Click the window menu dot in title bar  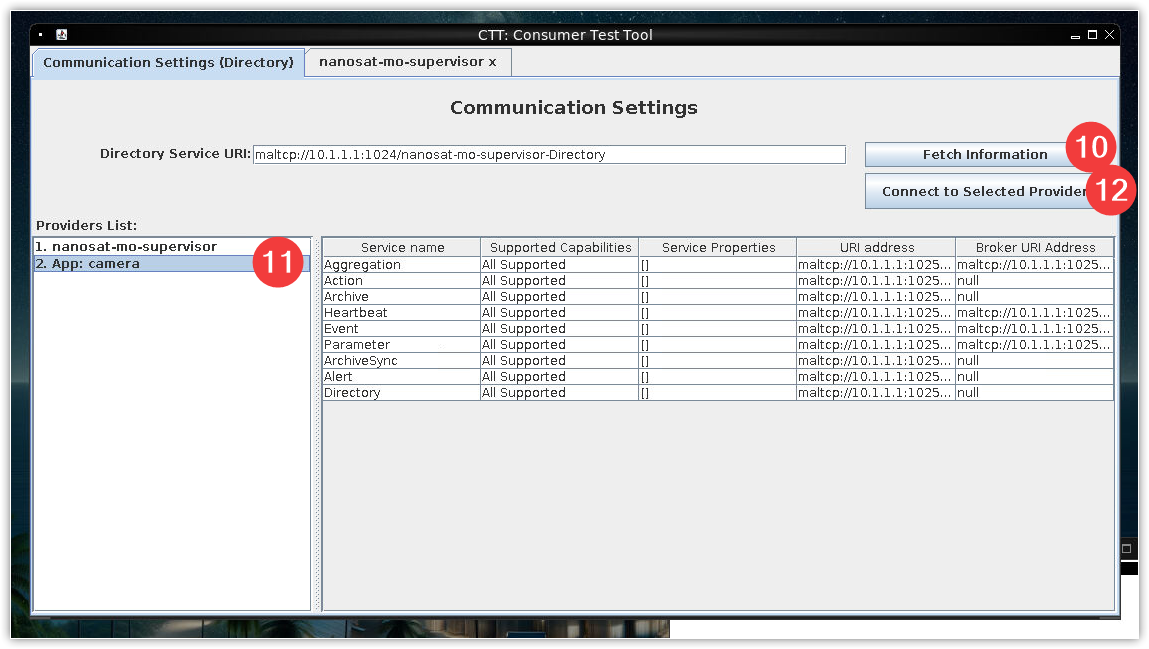click(x=41, y=35)
